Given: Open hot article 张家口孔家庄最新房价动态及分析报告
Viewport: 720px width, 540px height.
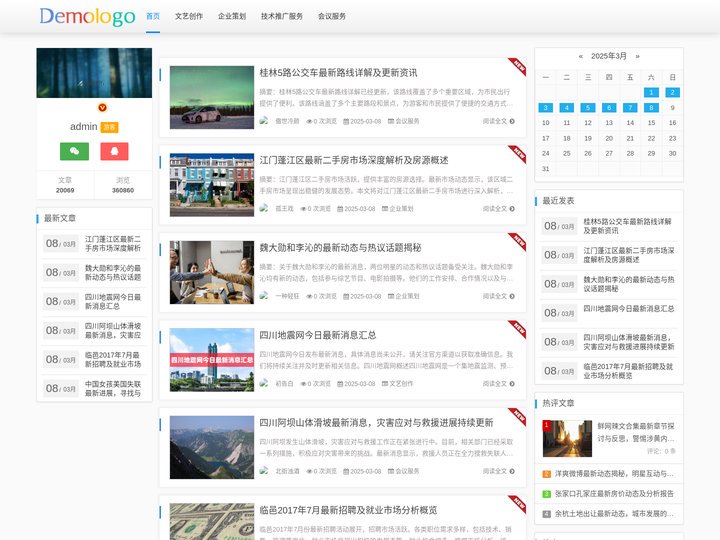Looking at the screenshot, I should pos(614,494).
